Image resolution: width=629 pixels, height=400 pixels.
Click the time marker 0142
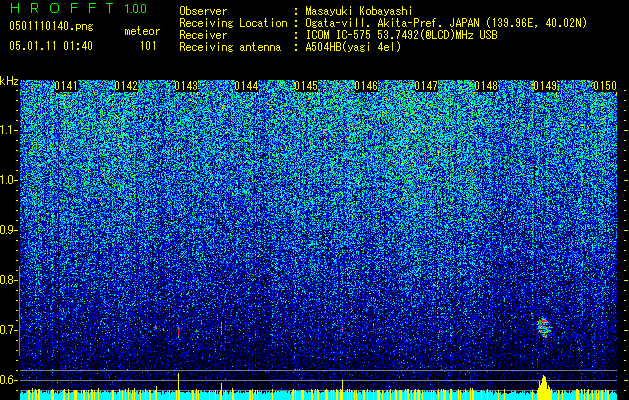pyautogui.click(x=126, y=86)
